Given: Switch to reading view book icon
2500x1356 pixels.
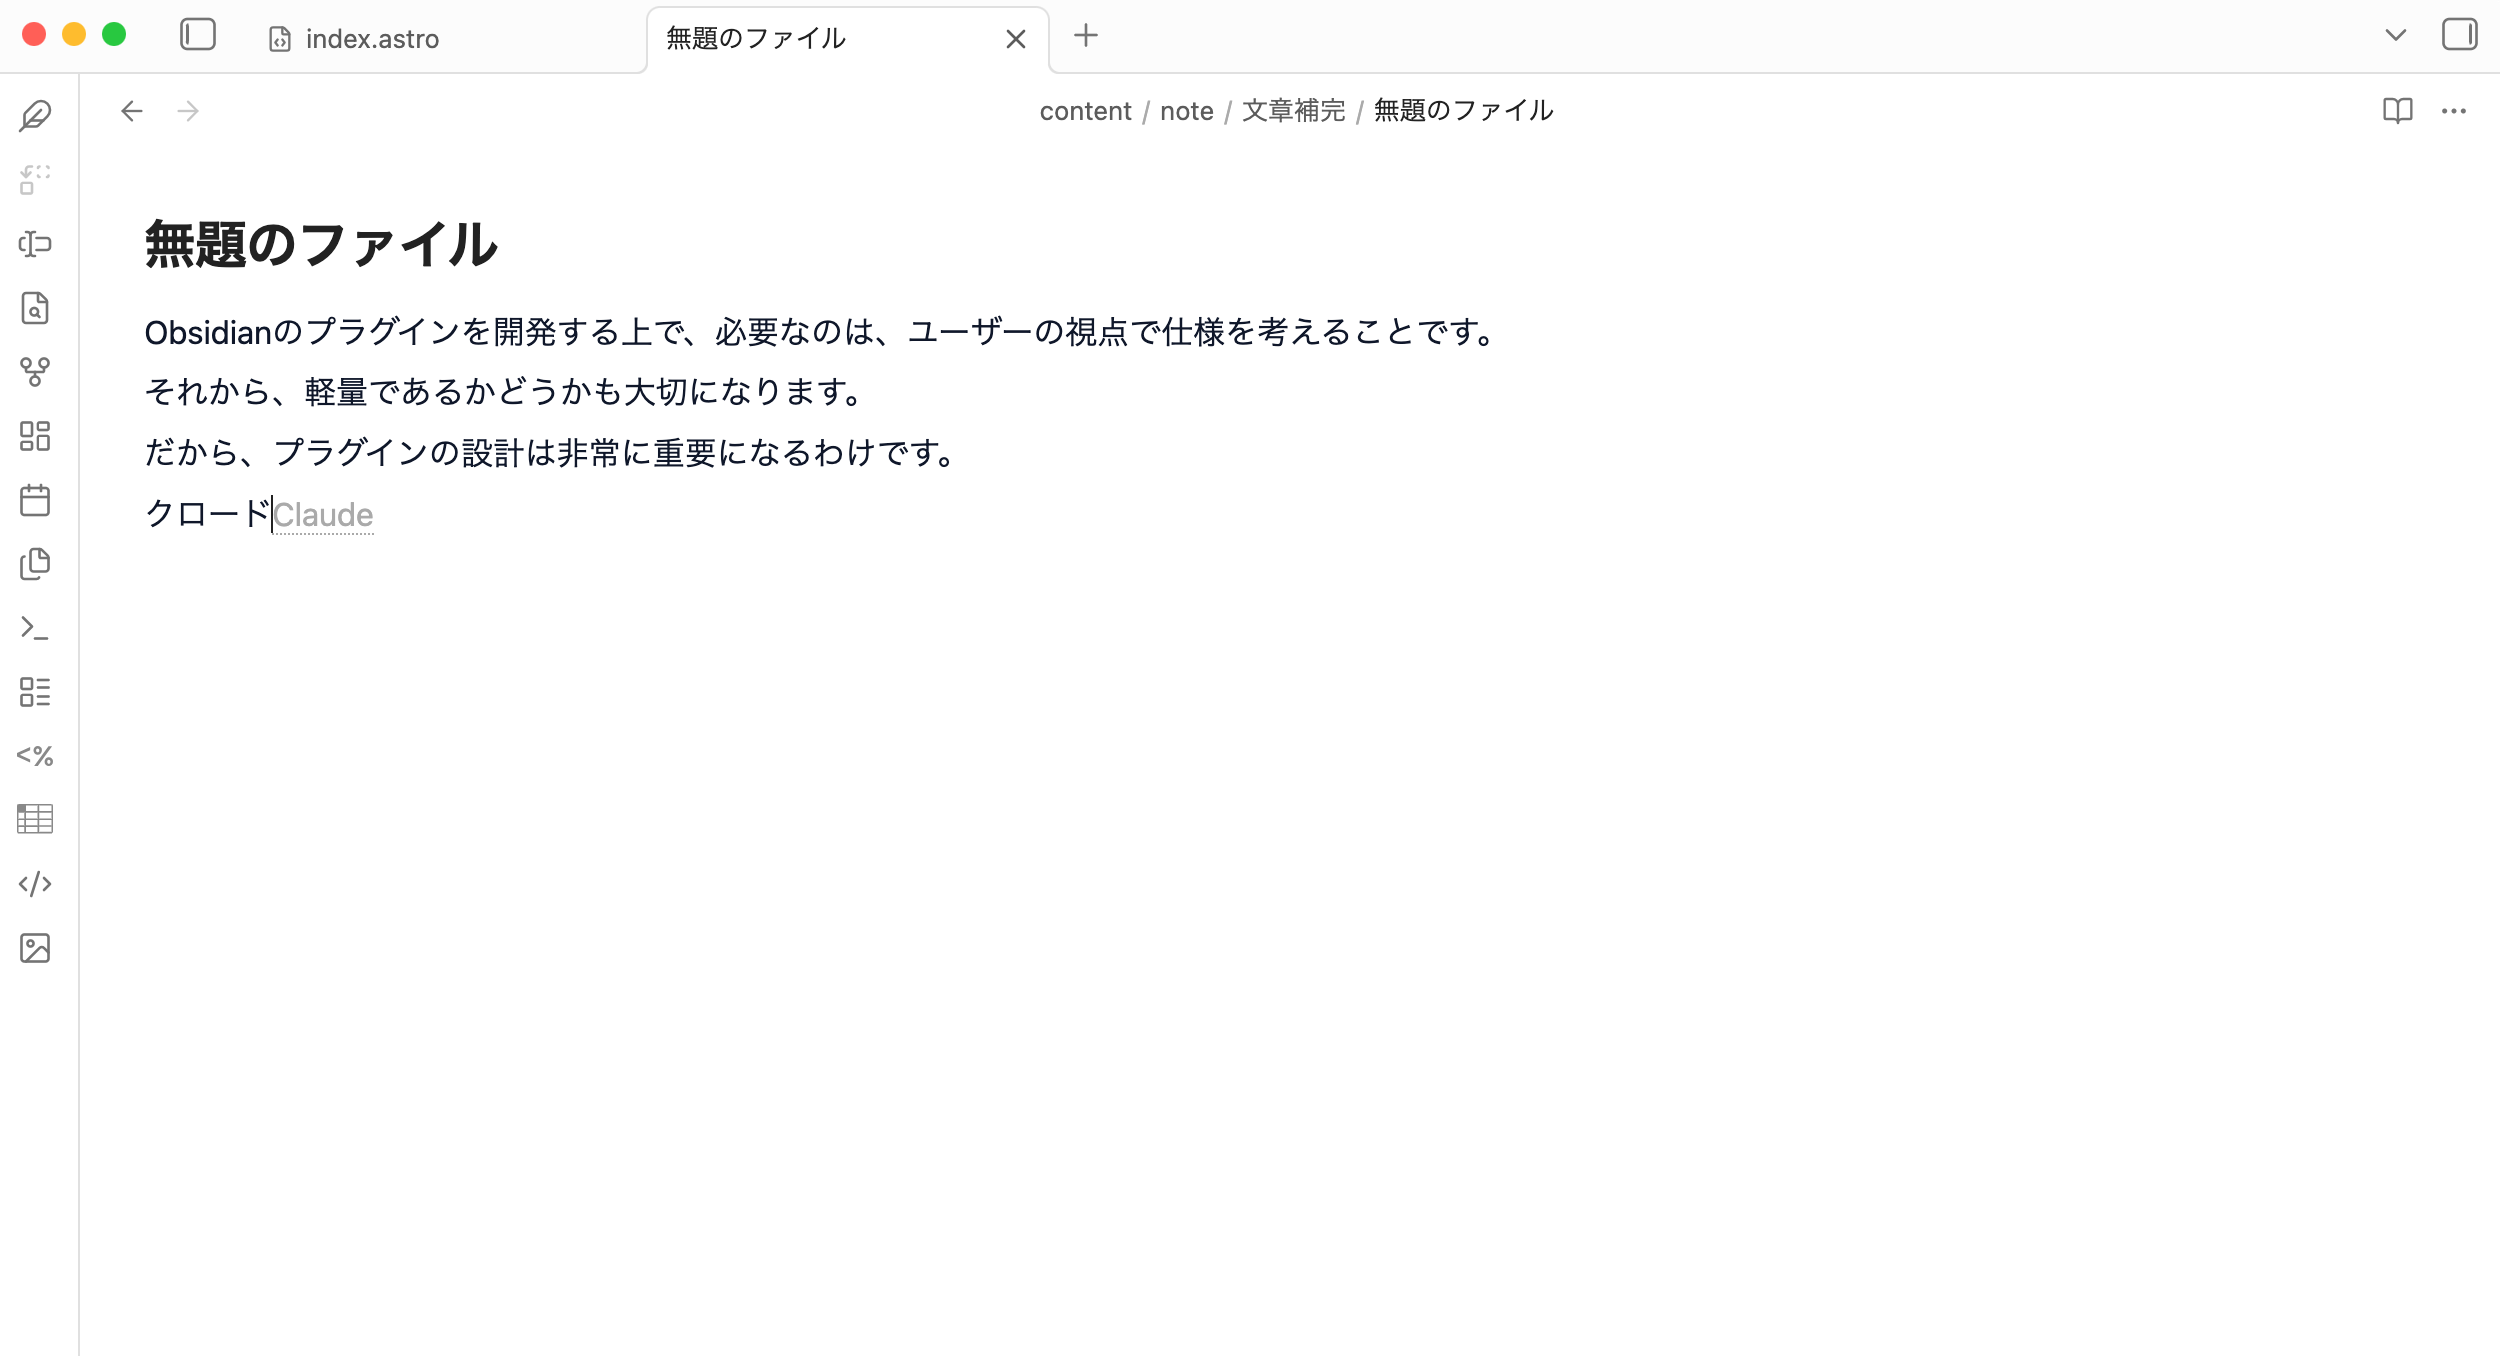Looking at the screenshot, I should click(x=2398, y=111).
